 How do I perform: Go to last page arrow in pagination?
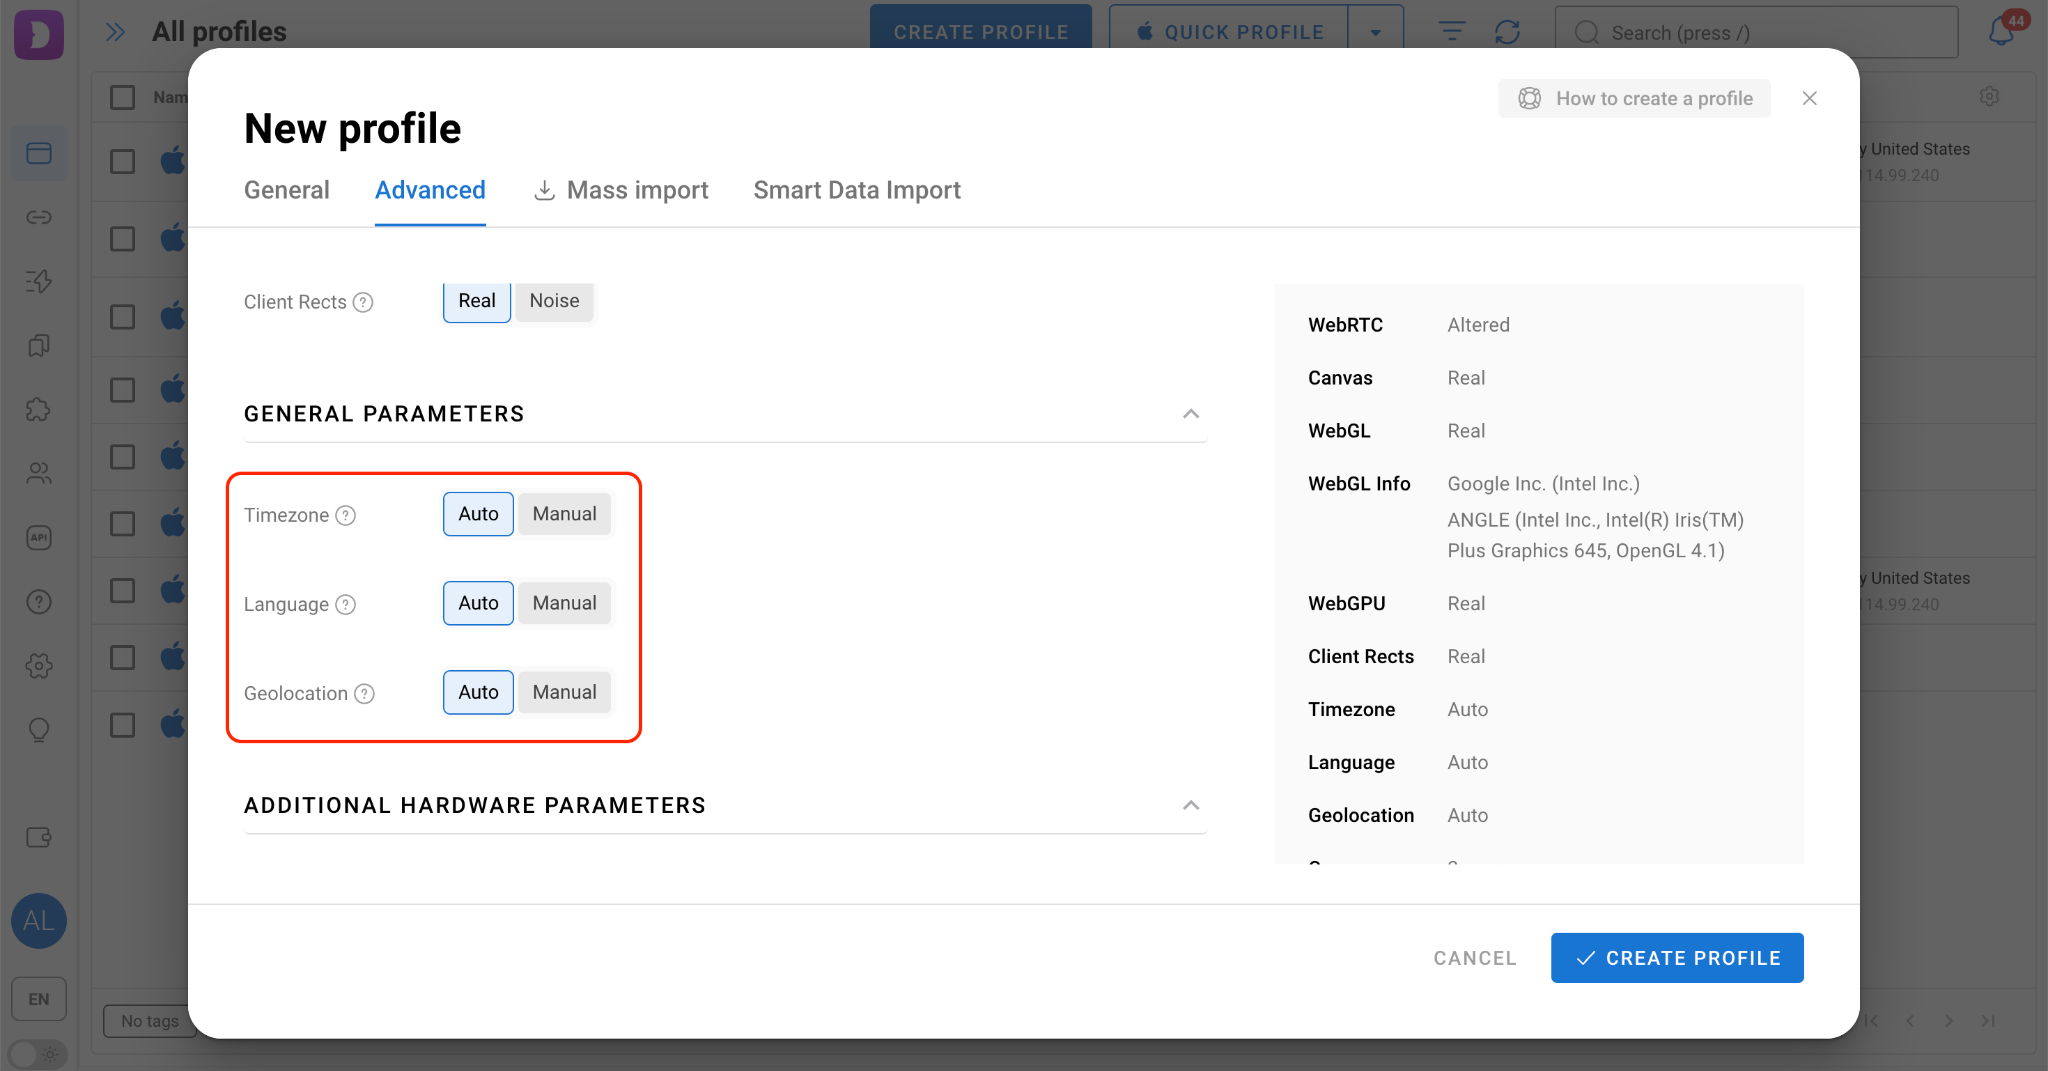tap(1988, 1020)
